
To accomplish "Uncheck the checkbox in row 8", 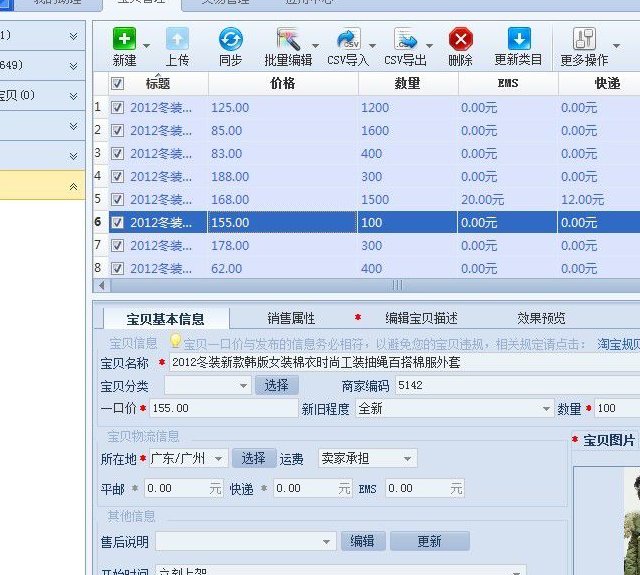I will [117, 268].
